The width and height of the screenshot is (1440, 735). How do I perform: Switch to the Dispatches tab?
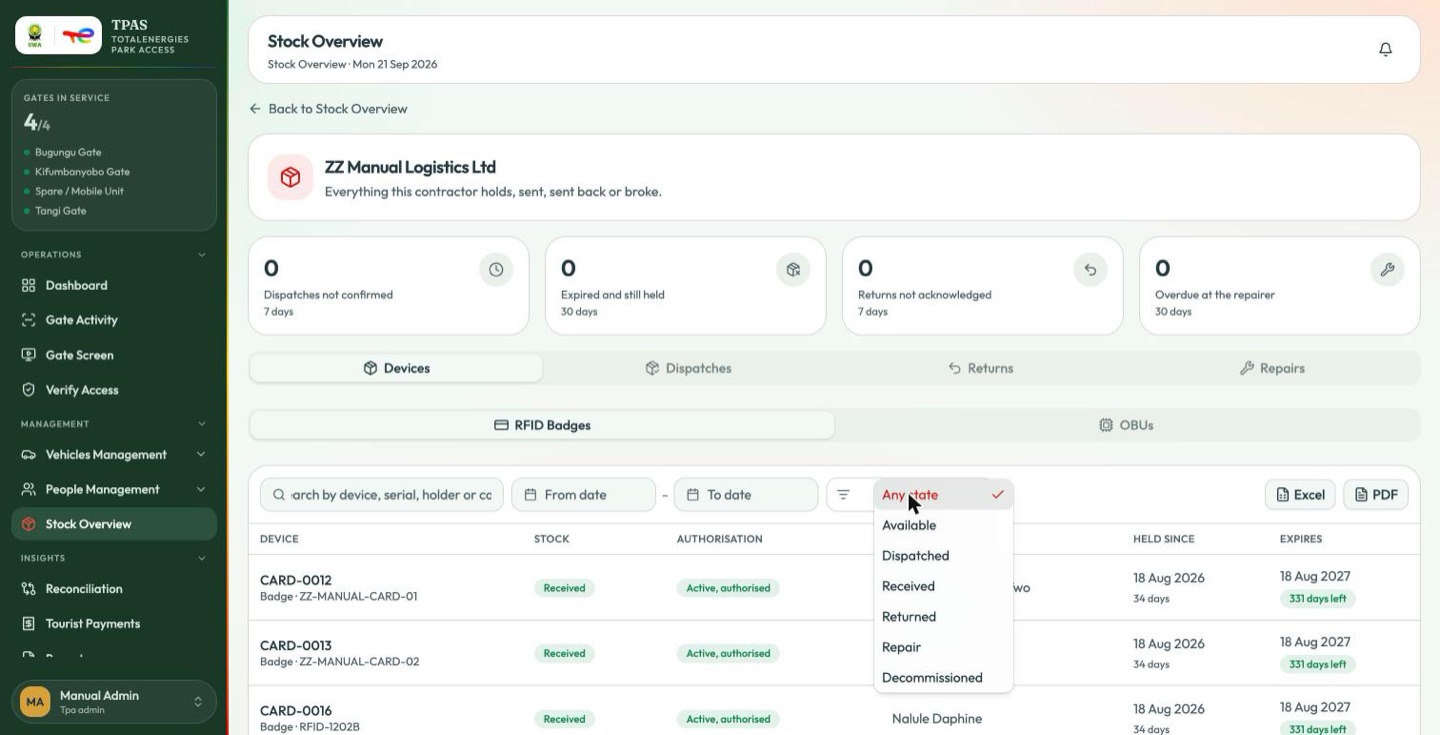688,368
